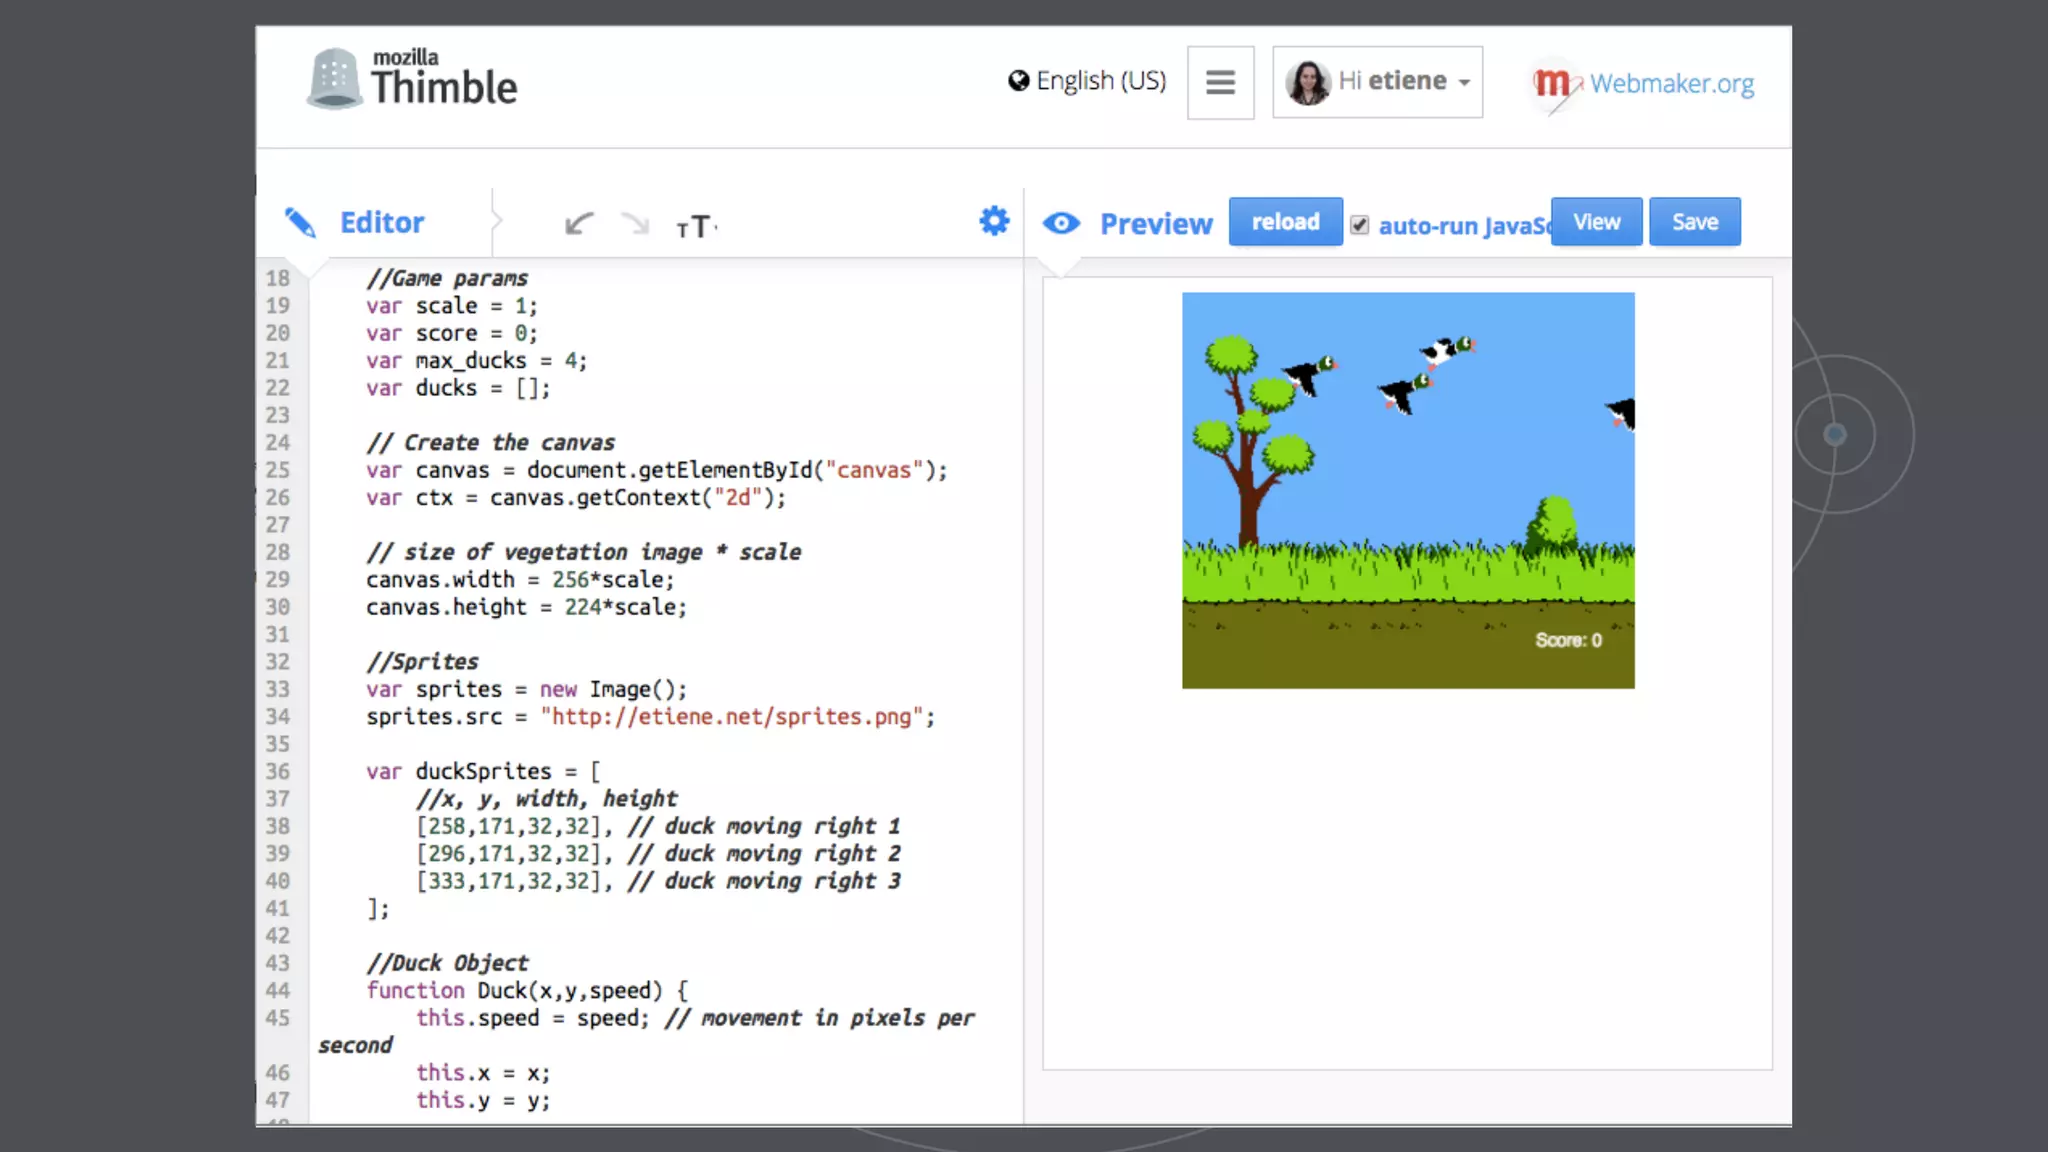
Task: Click the Webmaker 'm' logo icon
Action: pos(1552,83)
